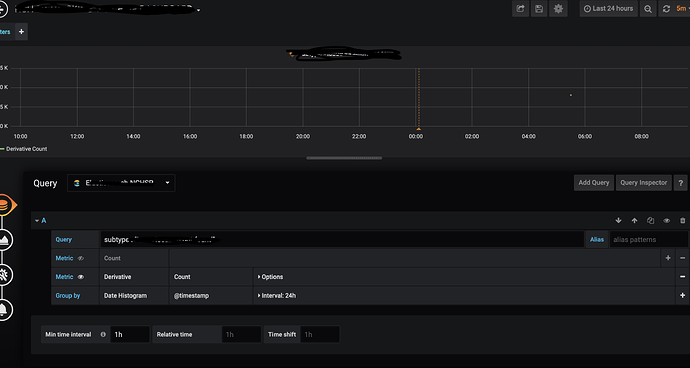
Task: Remove Count metric with minus icon
Action: [x=683, y=258]
